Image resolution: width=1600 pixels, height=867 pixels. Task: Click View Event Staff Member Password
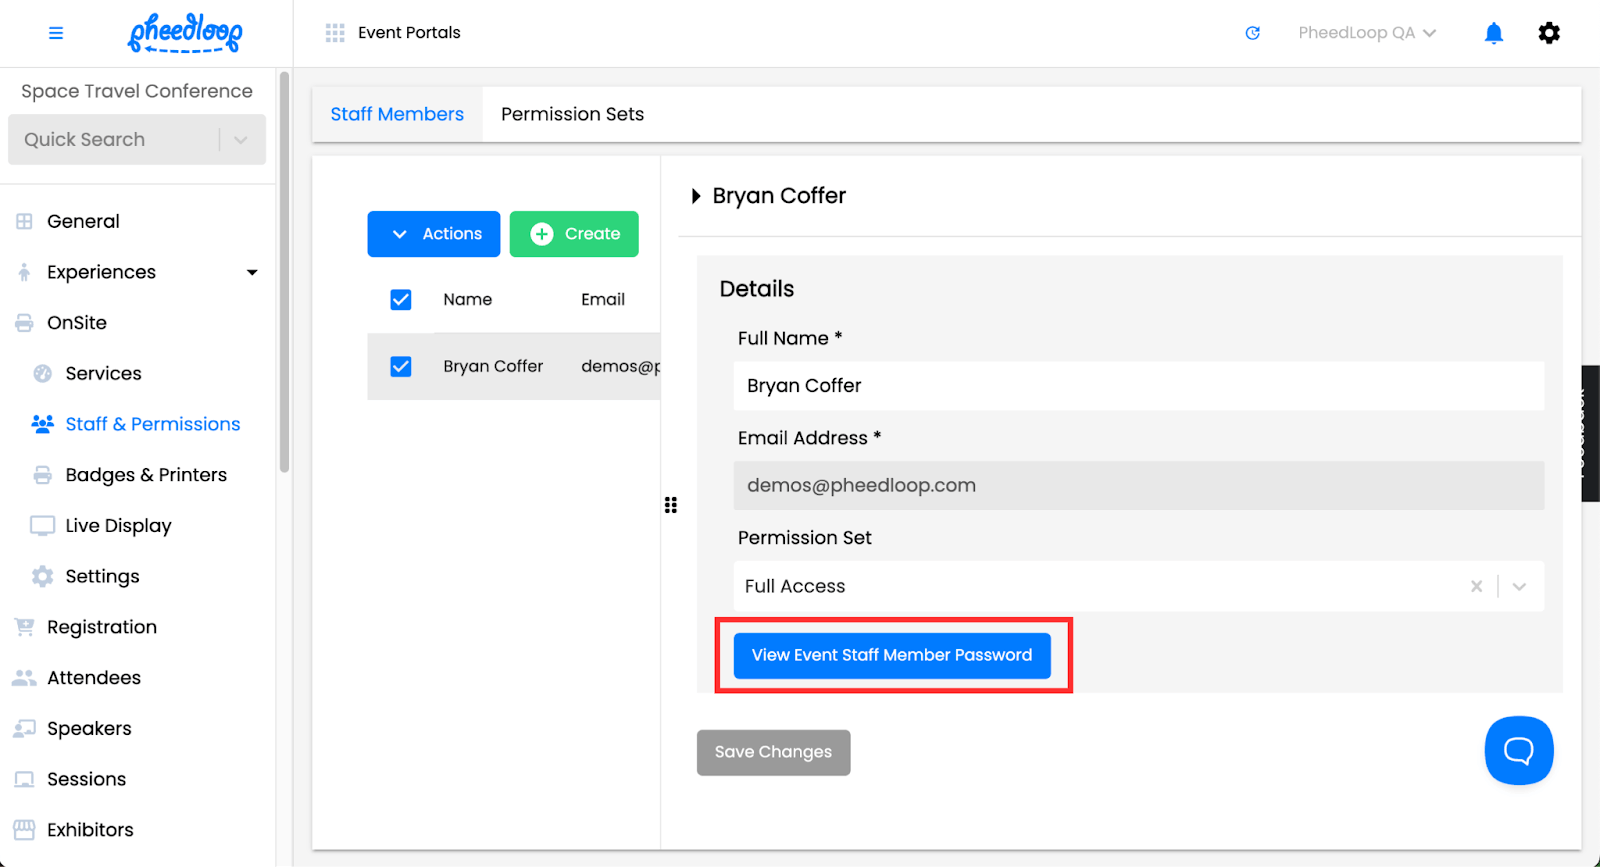click(891, 655)
